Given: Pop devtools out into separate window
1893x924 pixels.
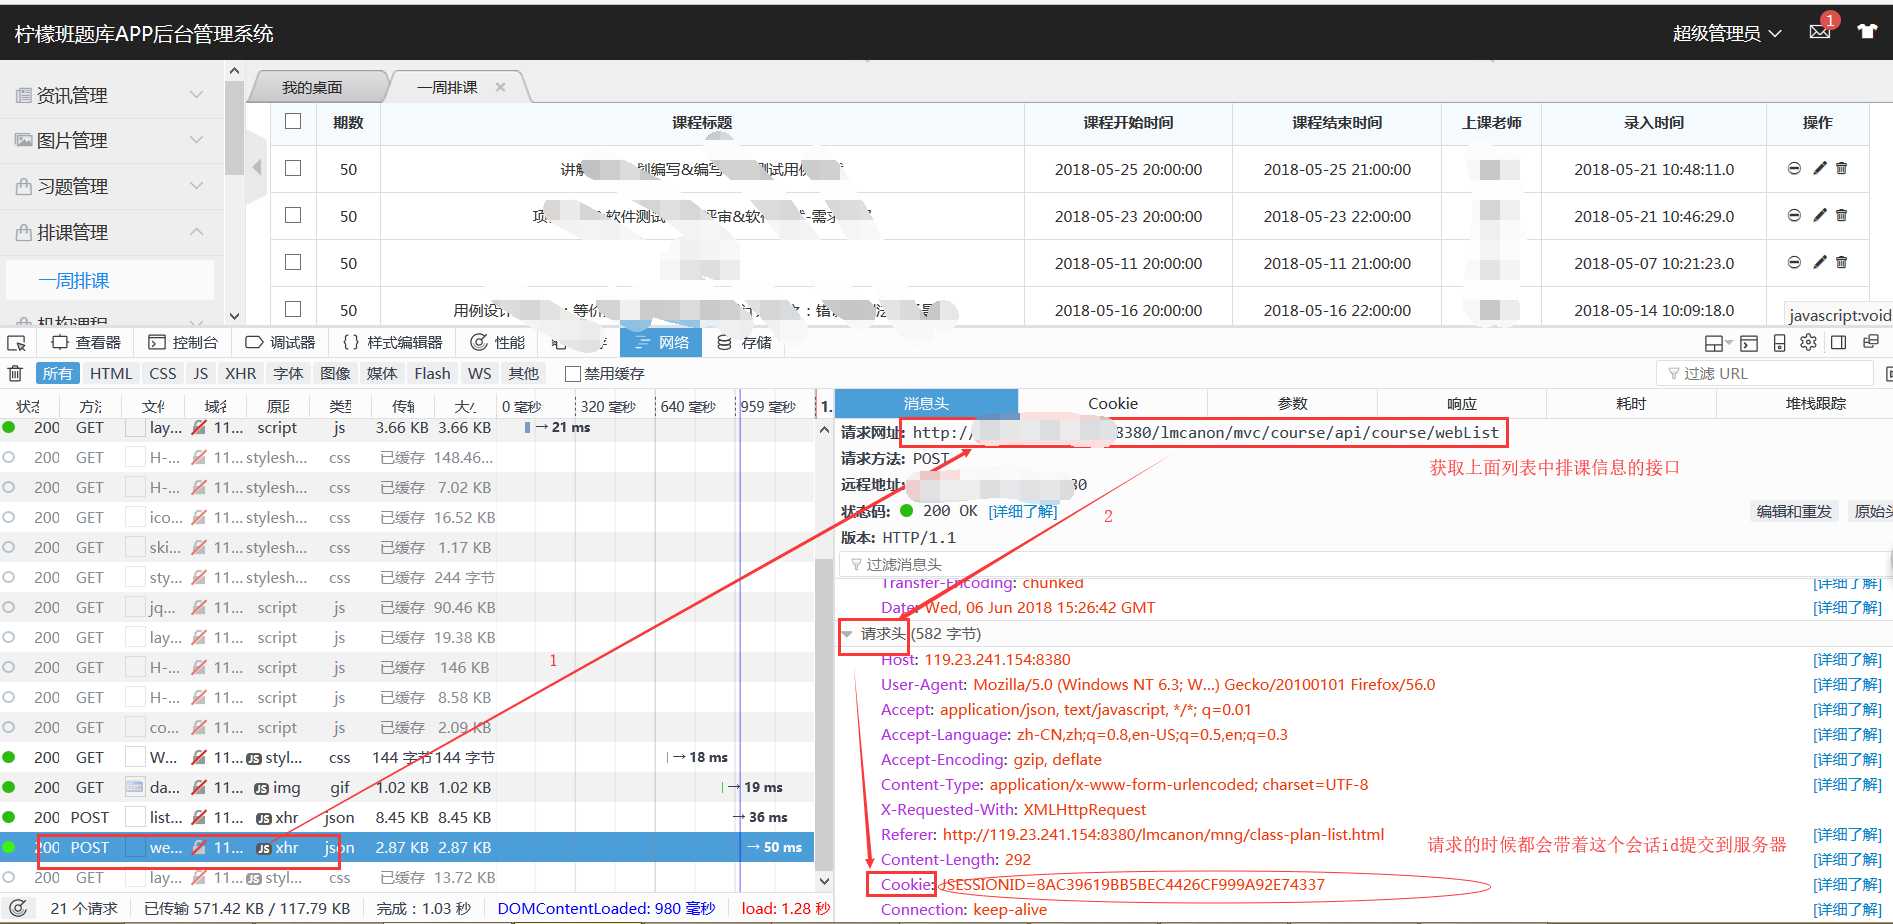Looking at the screenshot, I should pyautogui.click(x=1871, y=343).
